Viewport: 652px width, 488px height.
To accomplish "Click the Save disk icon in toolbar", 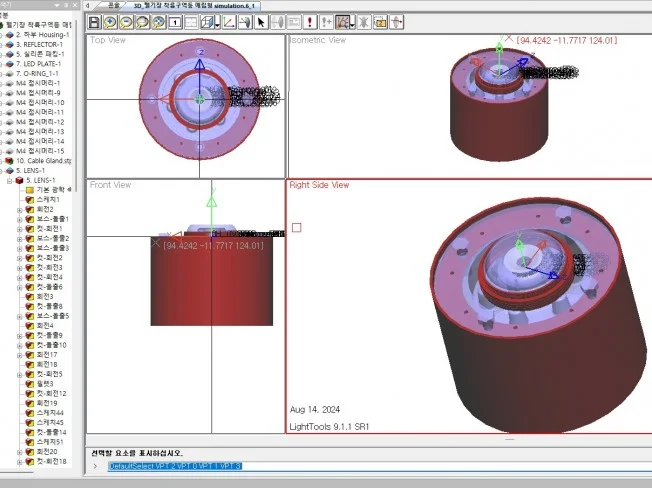I will [x=95, y=21].
